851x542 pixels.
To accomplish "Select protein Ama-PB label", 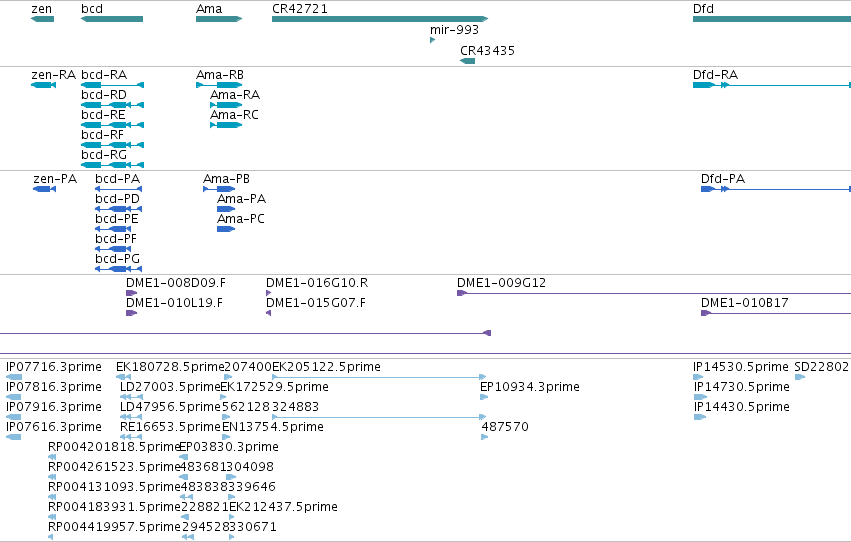I will coord(226,179).
